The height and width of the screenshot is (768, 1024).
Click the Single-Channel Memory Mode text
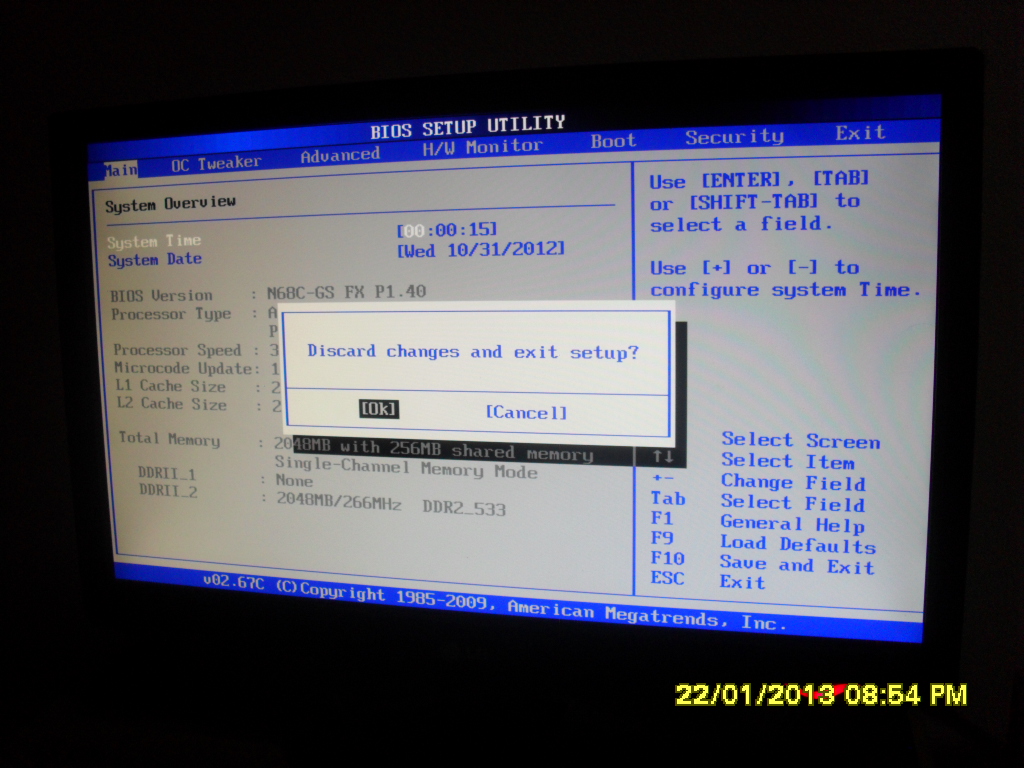[x=406, y=468]
